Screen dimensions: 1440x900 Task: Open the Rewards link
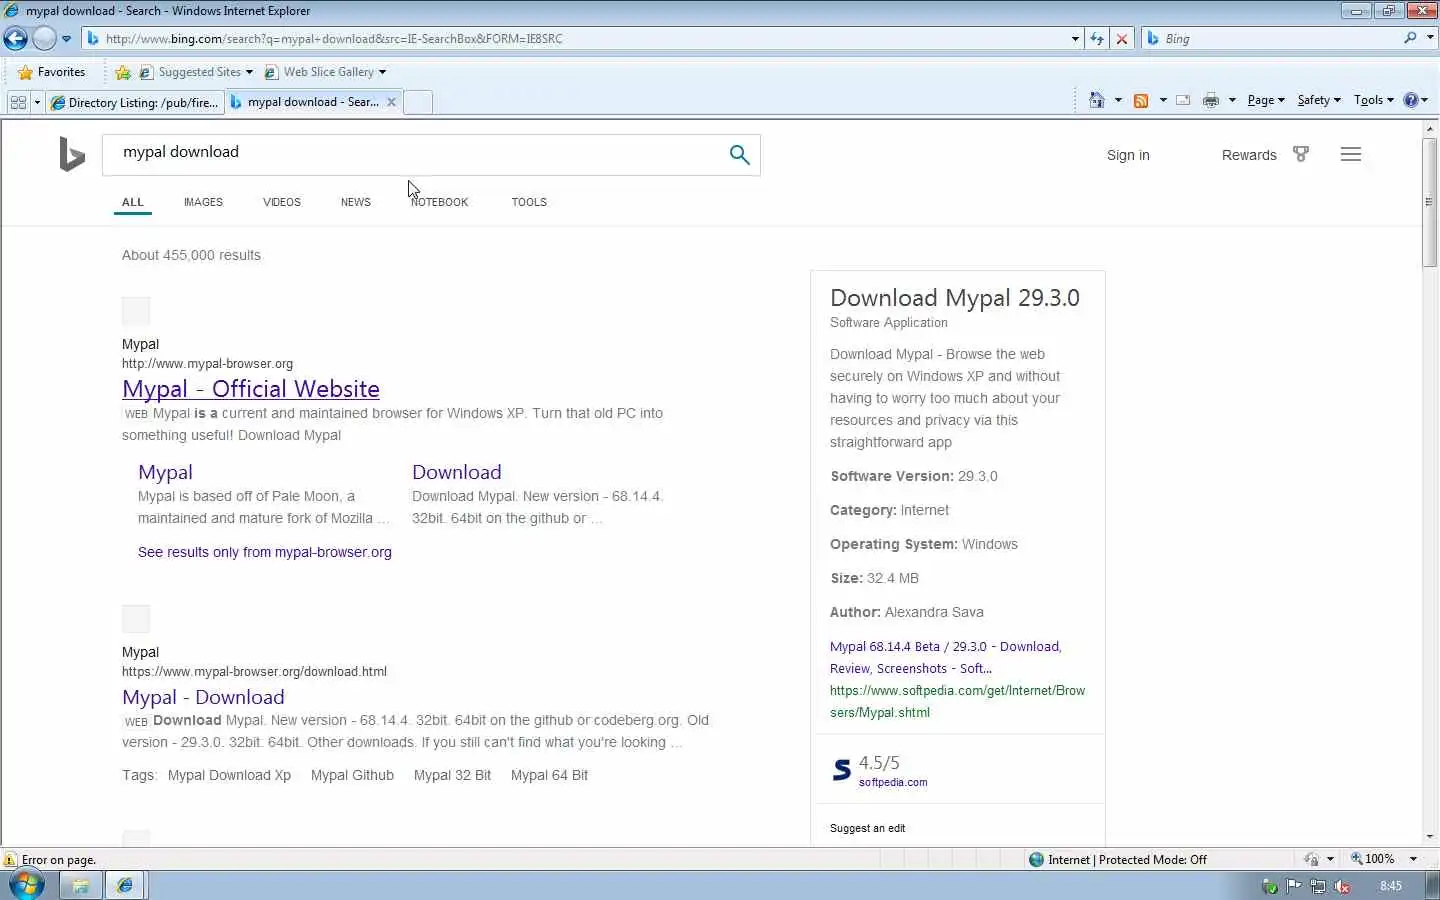pos(1249,155)
